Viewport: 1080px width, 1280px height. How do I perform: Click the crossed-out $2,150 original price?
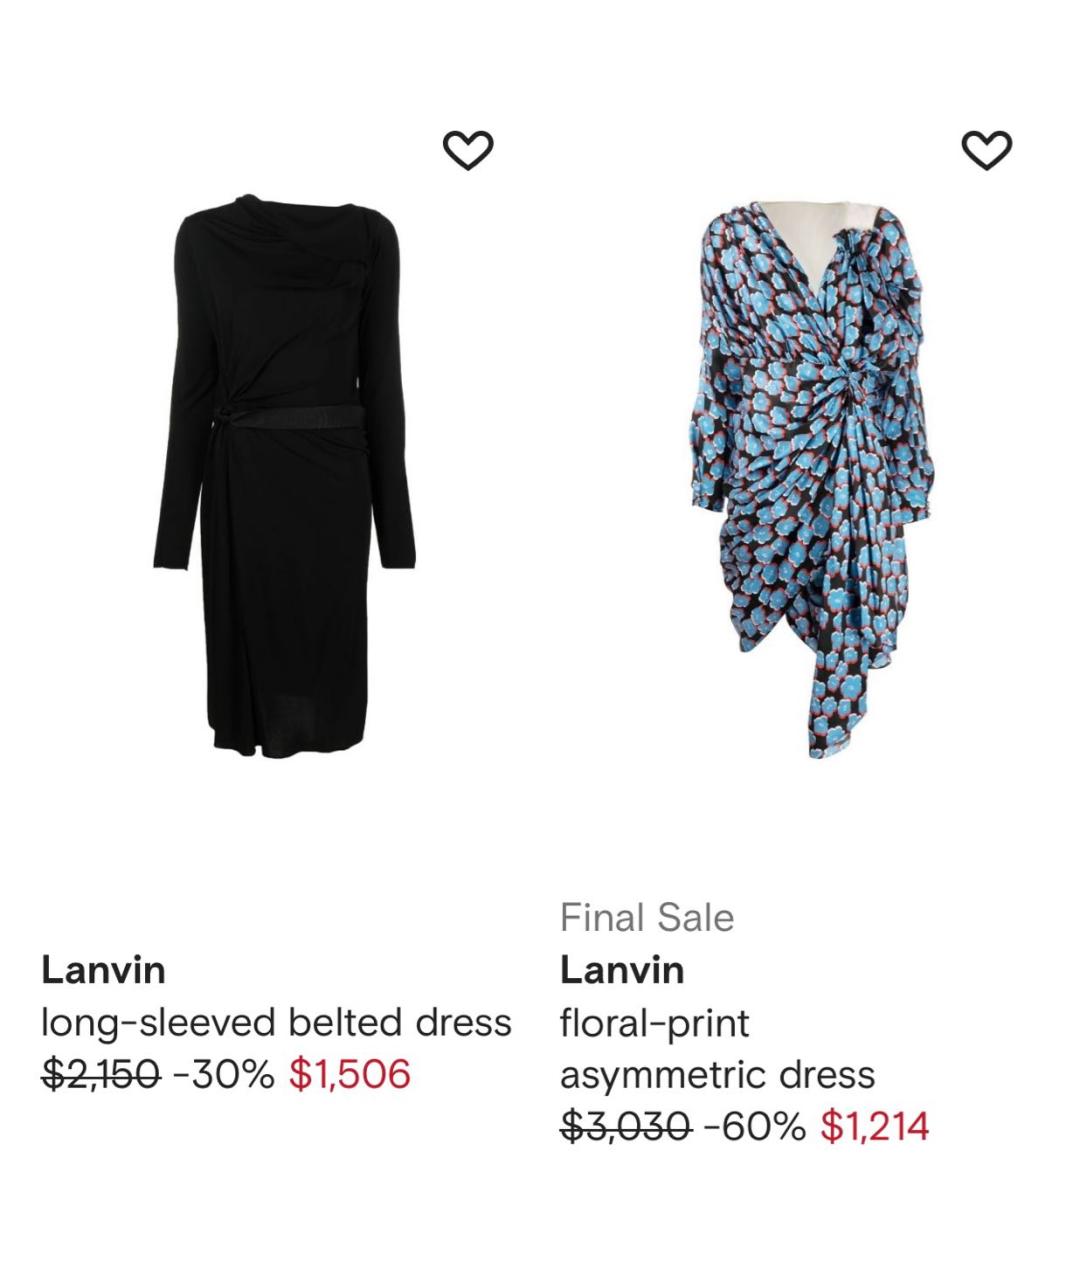100,1075
